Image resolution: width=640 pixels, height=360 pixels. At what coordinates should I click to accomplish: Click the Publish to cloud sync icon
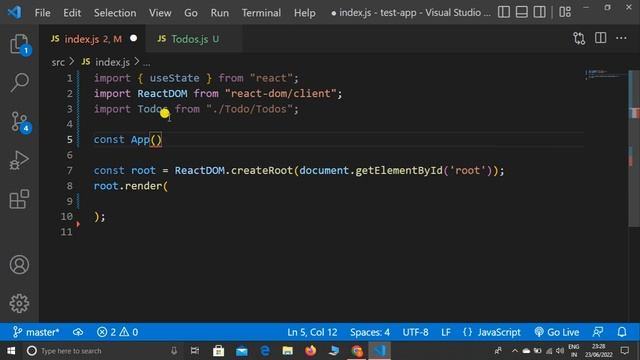tap(78, 332)
